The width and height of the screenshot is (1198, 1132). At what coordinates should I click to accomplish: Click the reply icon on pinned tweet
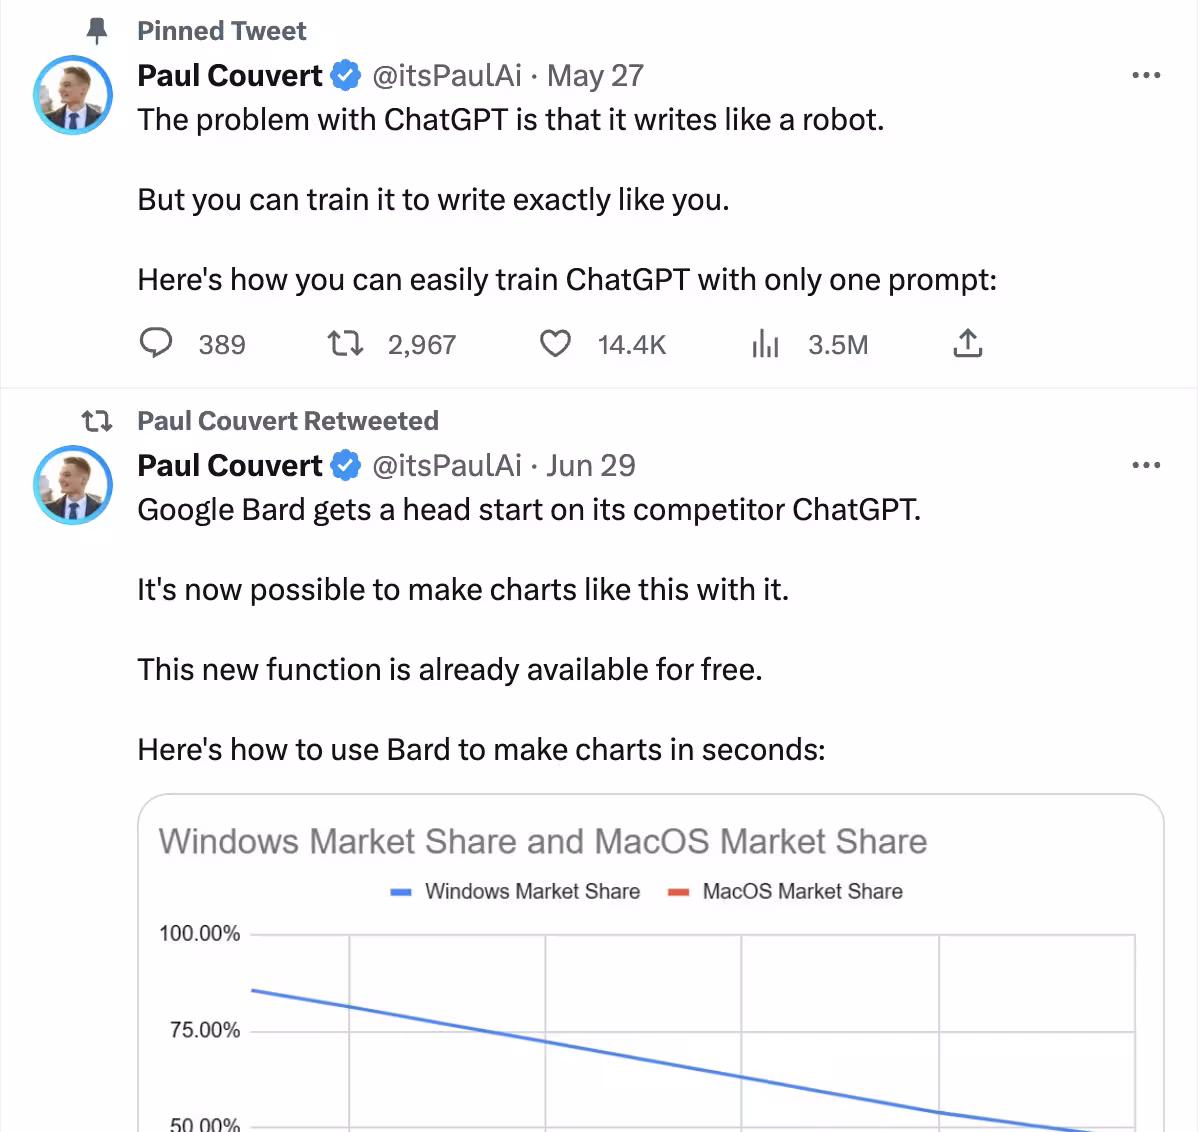click(155, 344)
